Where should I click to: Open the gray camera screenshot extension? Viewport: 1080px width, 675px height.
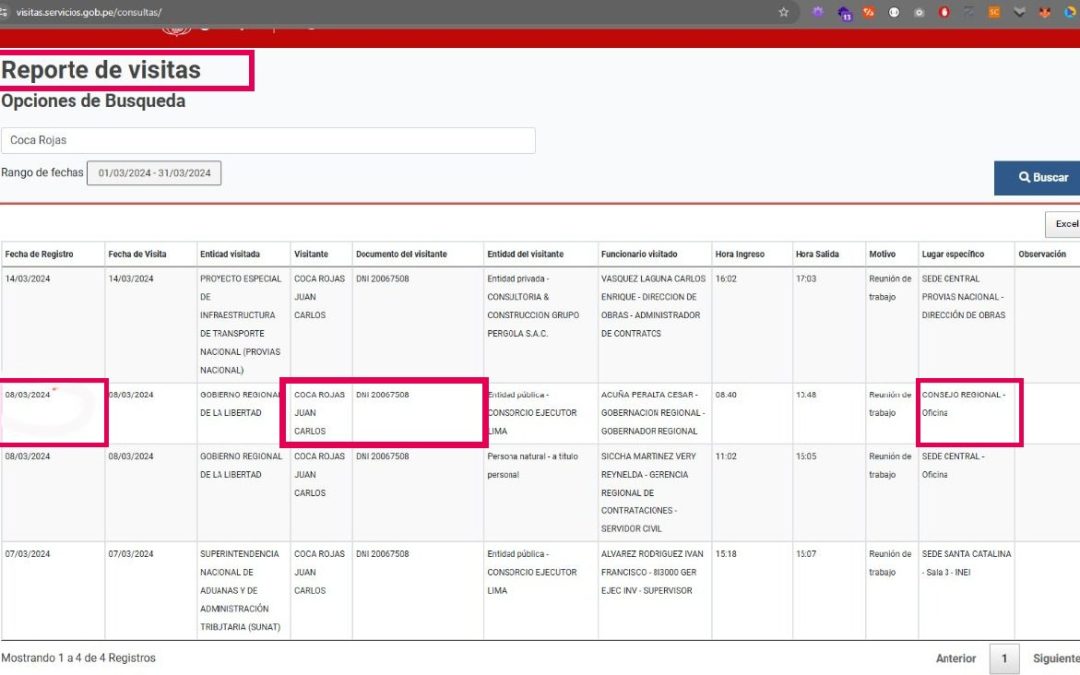[919, 12]
